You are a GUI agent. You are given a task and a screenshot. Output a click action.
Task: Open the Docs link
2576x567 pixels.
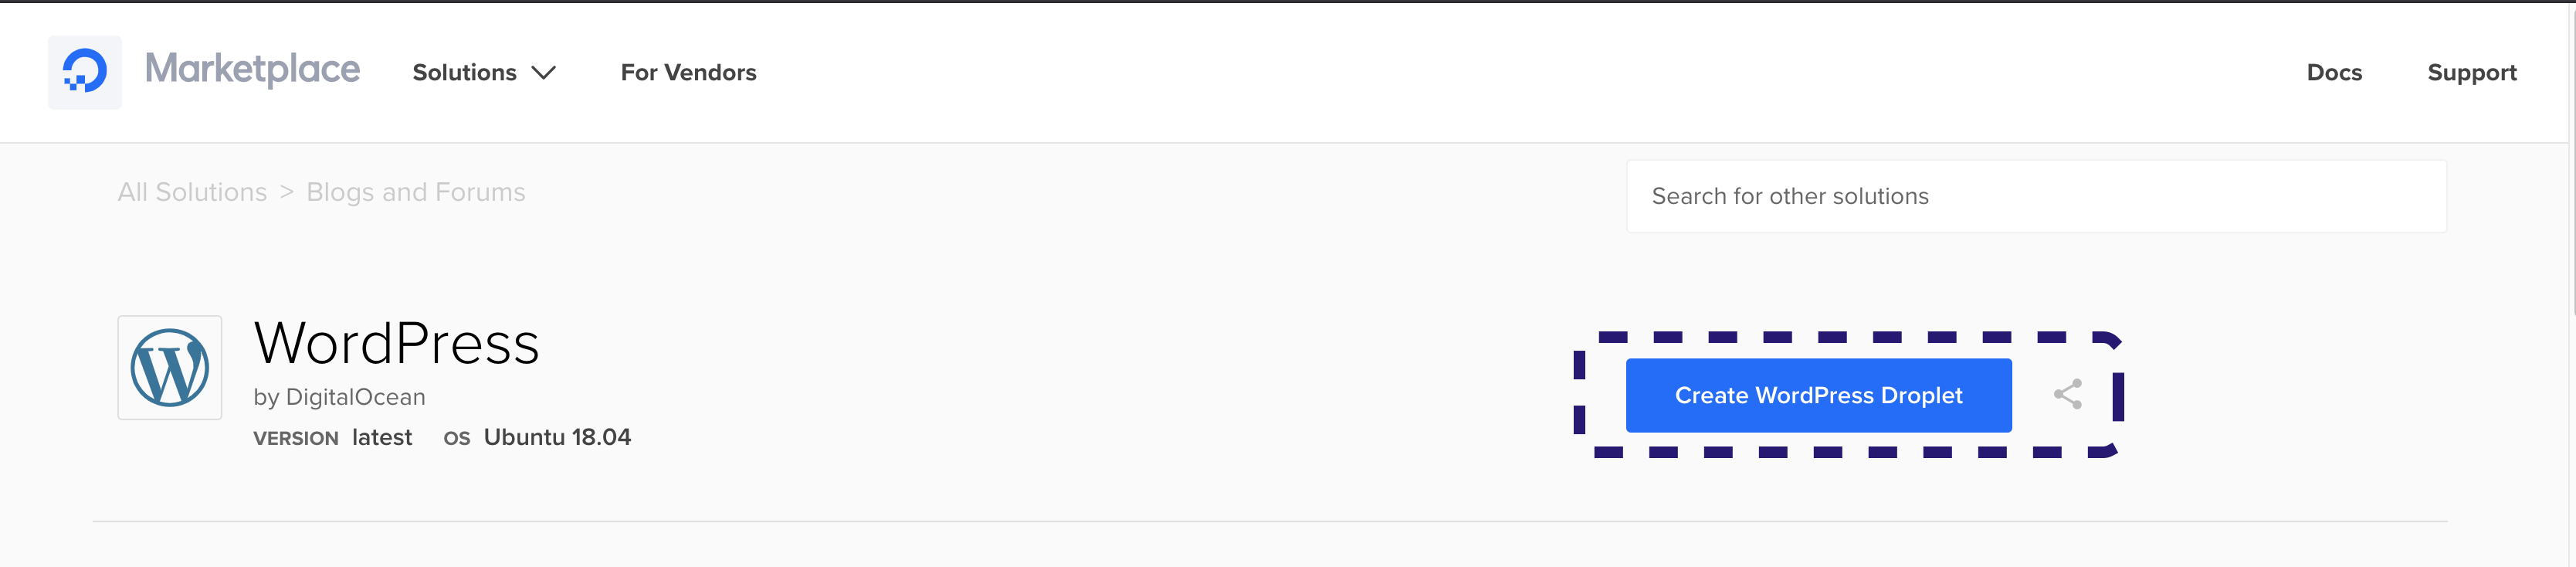pyautogui.click(x=2334, y=73)
